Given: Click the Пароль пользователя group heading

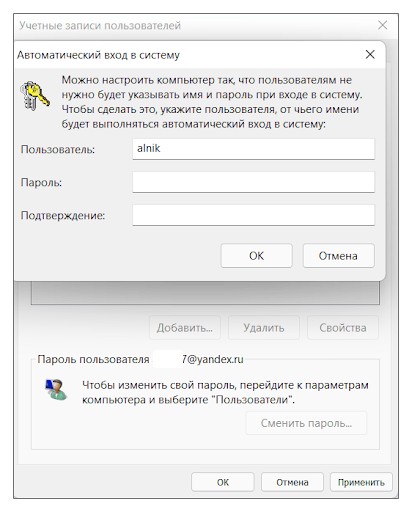Looking at the screenshot, I should point(140,359).
